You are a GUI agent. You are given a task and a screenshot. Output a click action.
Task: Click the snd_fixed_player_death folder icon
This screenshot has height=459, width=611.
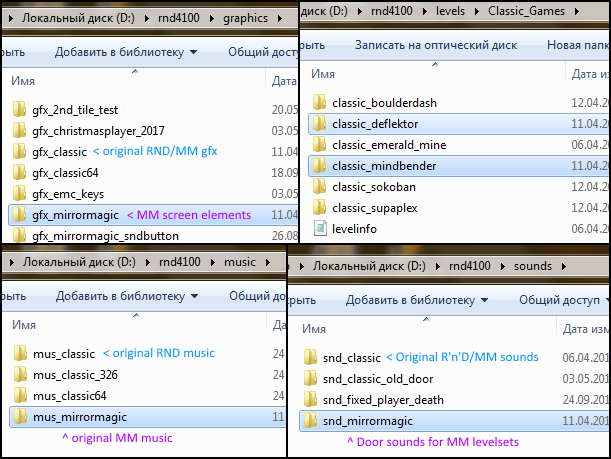click(311, 399)
